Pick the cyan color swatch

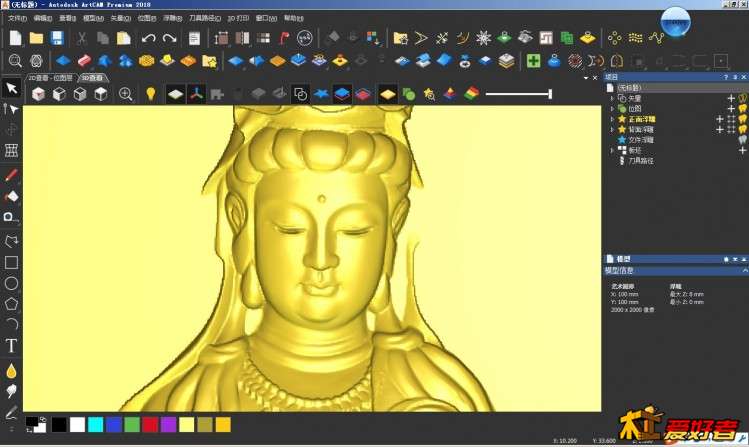coord(96,425)
